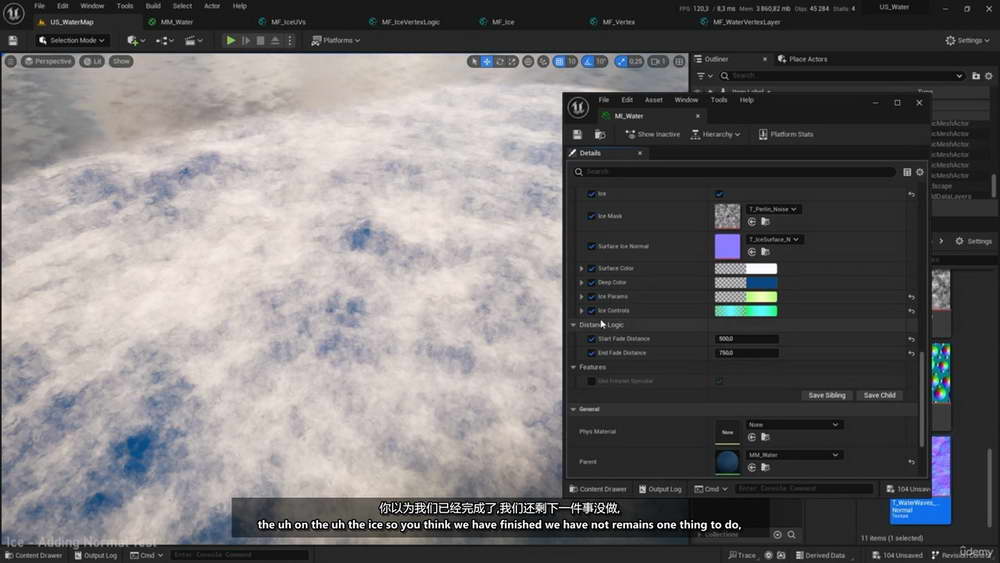Open the Lit view mode dropdown
Viewport: 1000px width, 563px height.
click(x=92, y=61)
